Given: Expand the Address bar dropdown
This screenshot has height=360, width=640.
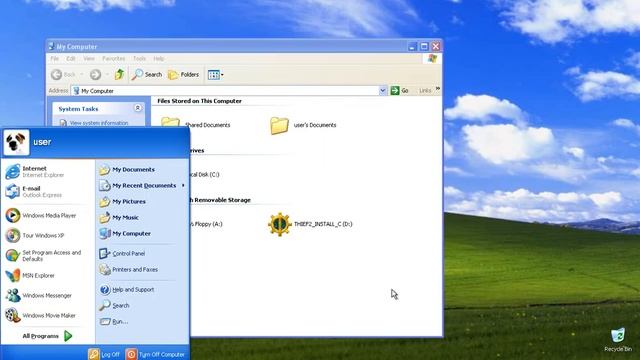Looking at the screenshot, I should tap(382, 91).
